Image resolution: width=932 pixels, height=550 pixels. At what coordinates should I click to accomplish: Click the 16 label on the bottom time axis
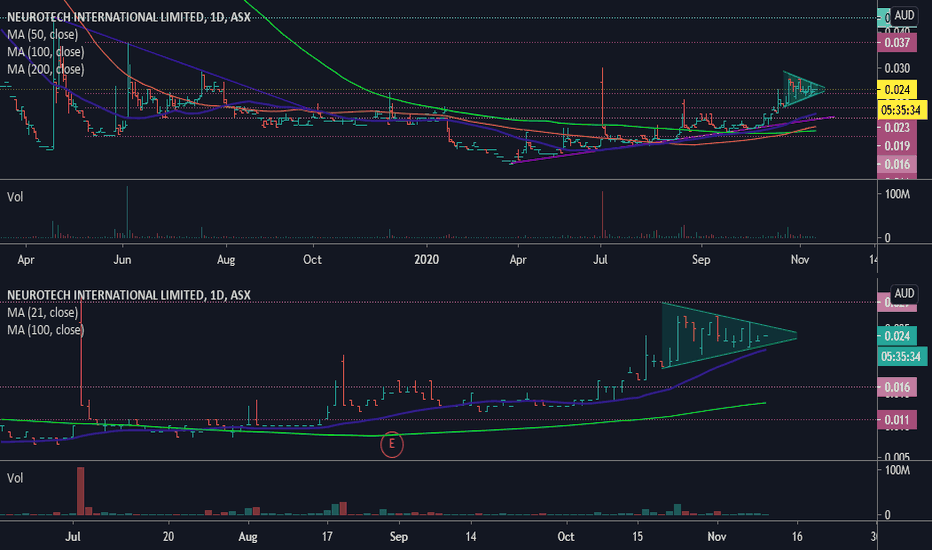tap(797, 536)
